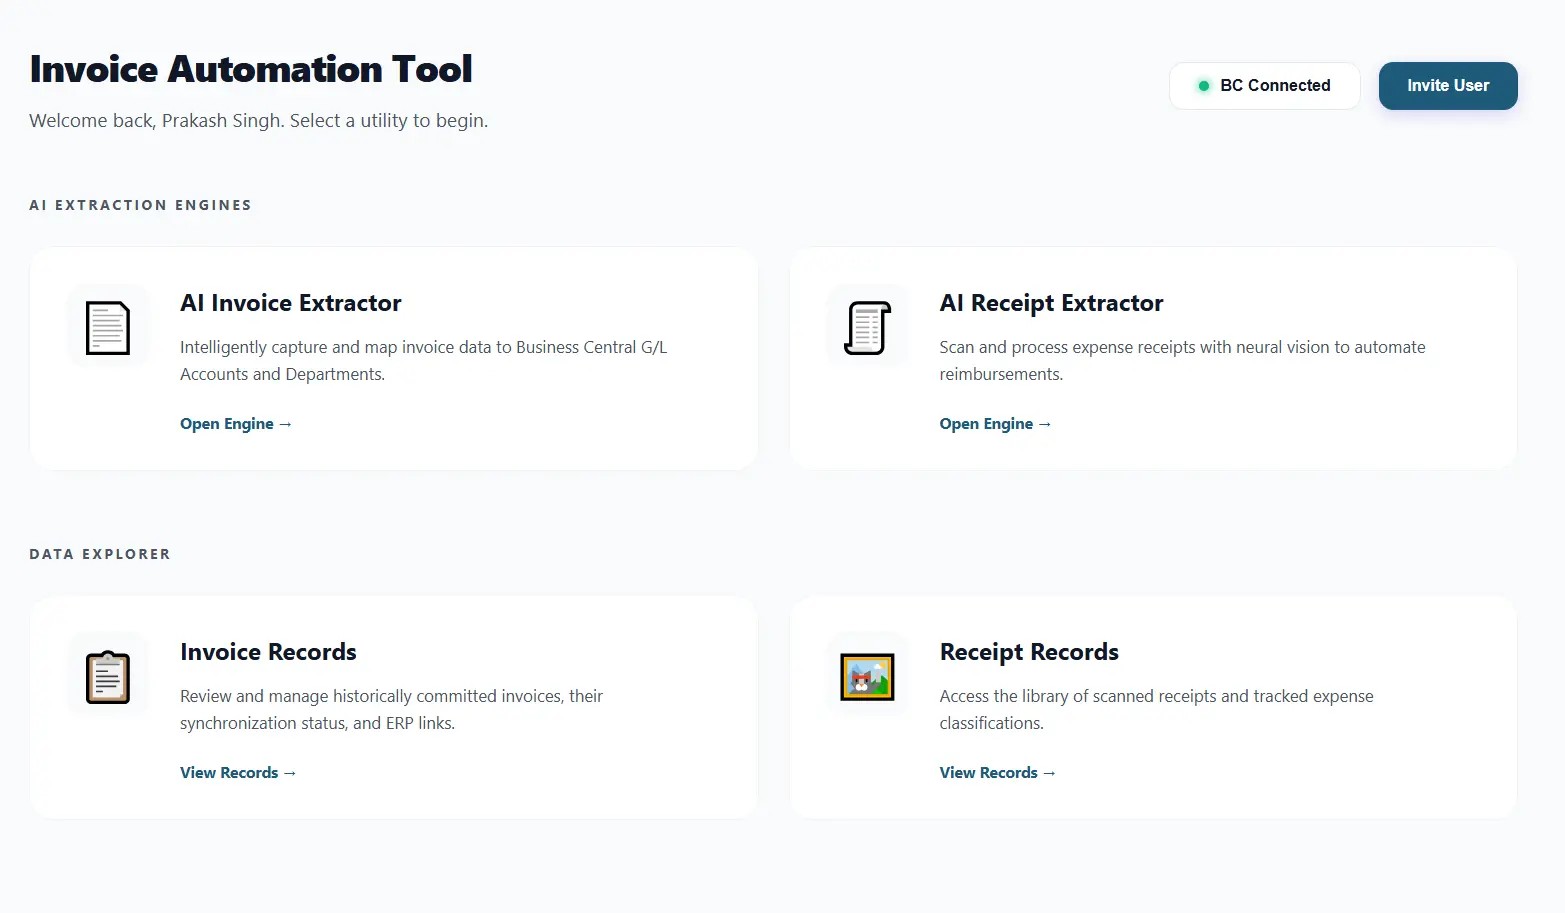Viewport: 1565px width, 913px height.
Task: Click the receipt scanning neural vision description
Action: [x=1181, y=360]
